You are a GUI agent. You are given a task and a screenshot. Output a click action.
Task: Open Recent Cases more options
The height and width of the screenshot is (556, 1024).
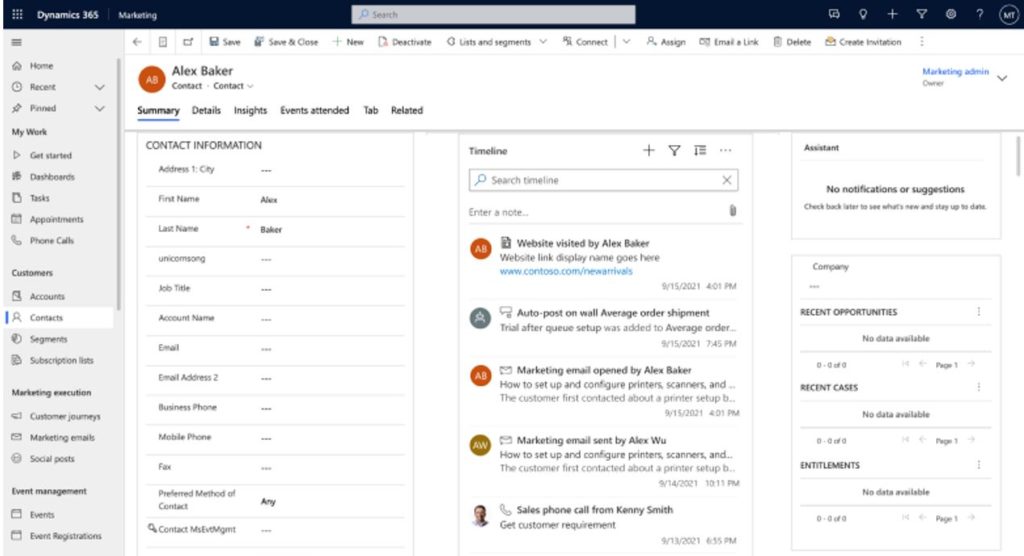pos(978,387)
